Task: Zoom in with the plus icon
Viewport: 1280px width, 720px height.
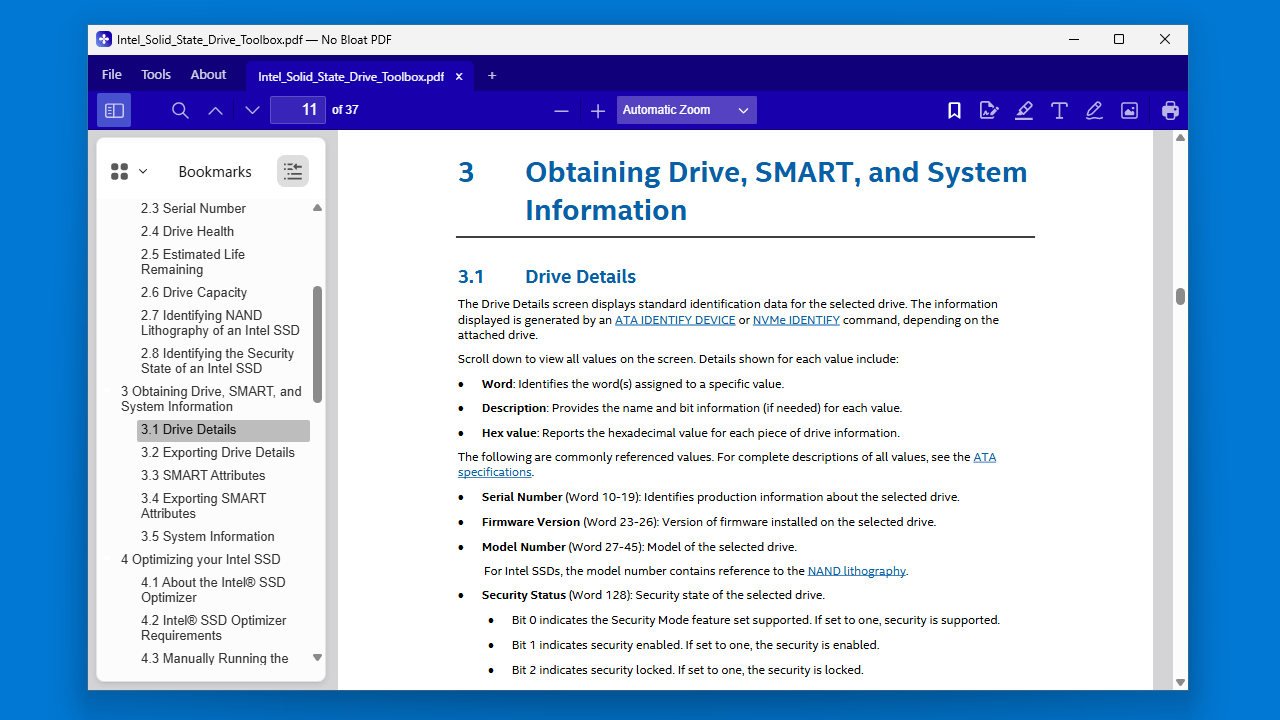Action: coord(598,111)
